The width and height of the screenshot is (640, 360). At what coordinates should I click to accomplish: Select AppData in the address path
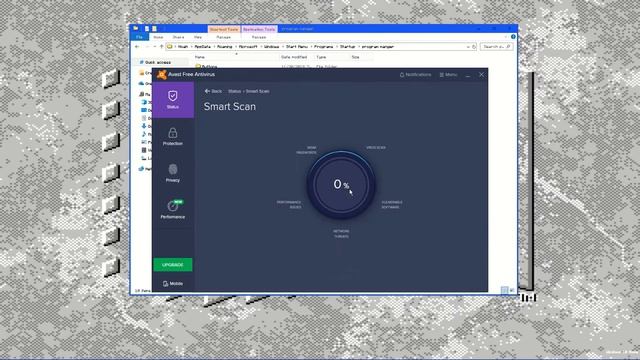203,47
